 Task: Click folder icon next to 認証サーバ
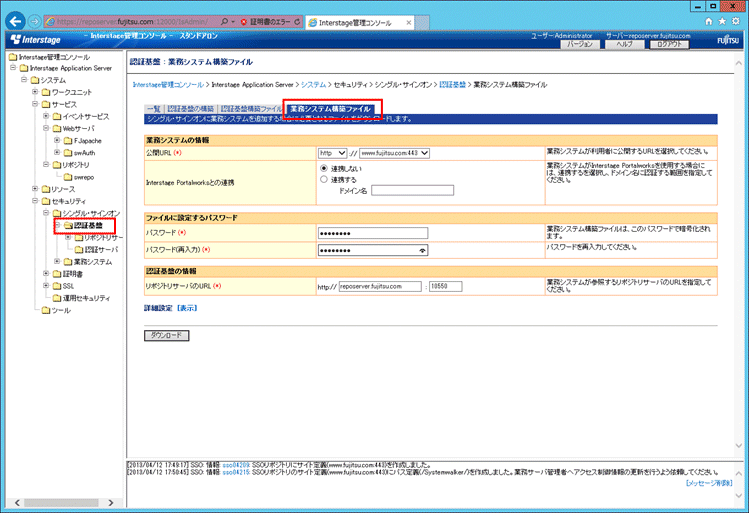point(79,249)
